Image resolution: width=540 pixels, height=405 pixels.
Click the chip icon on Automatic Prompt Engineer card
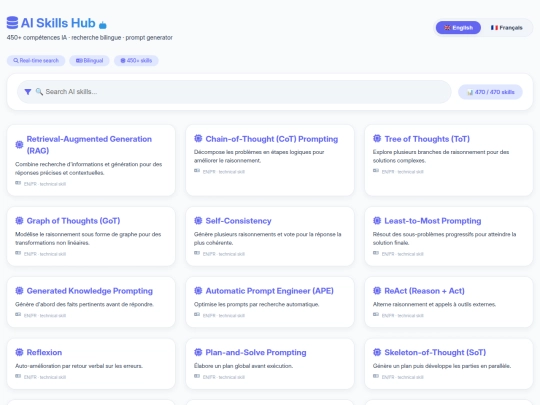click(x=198, y=291)
